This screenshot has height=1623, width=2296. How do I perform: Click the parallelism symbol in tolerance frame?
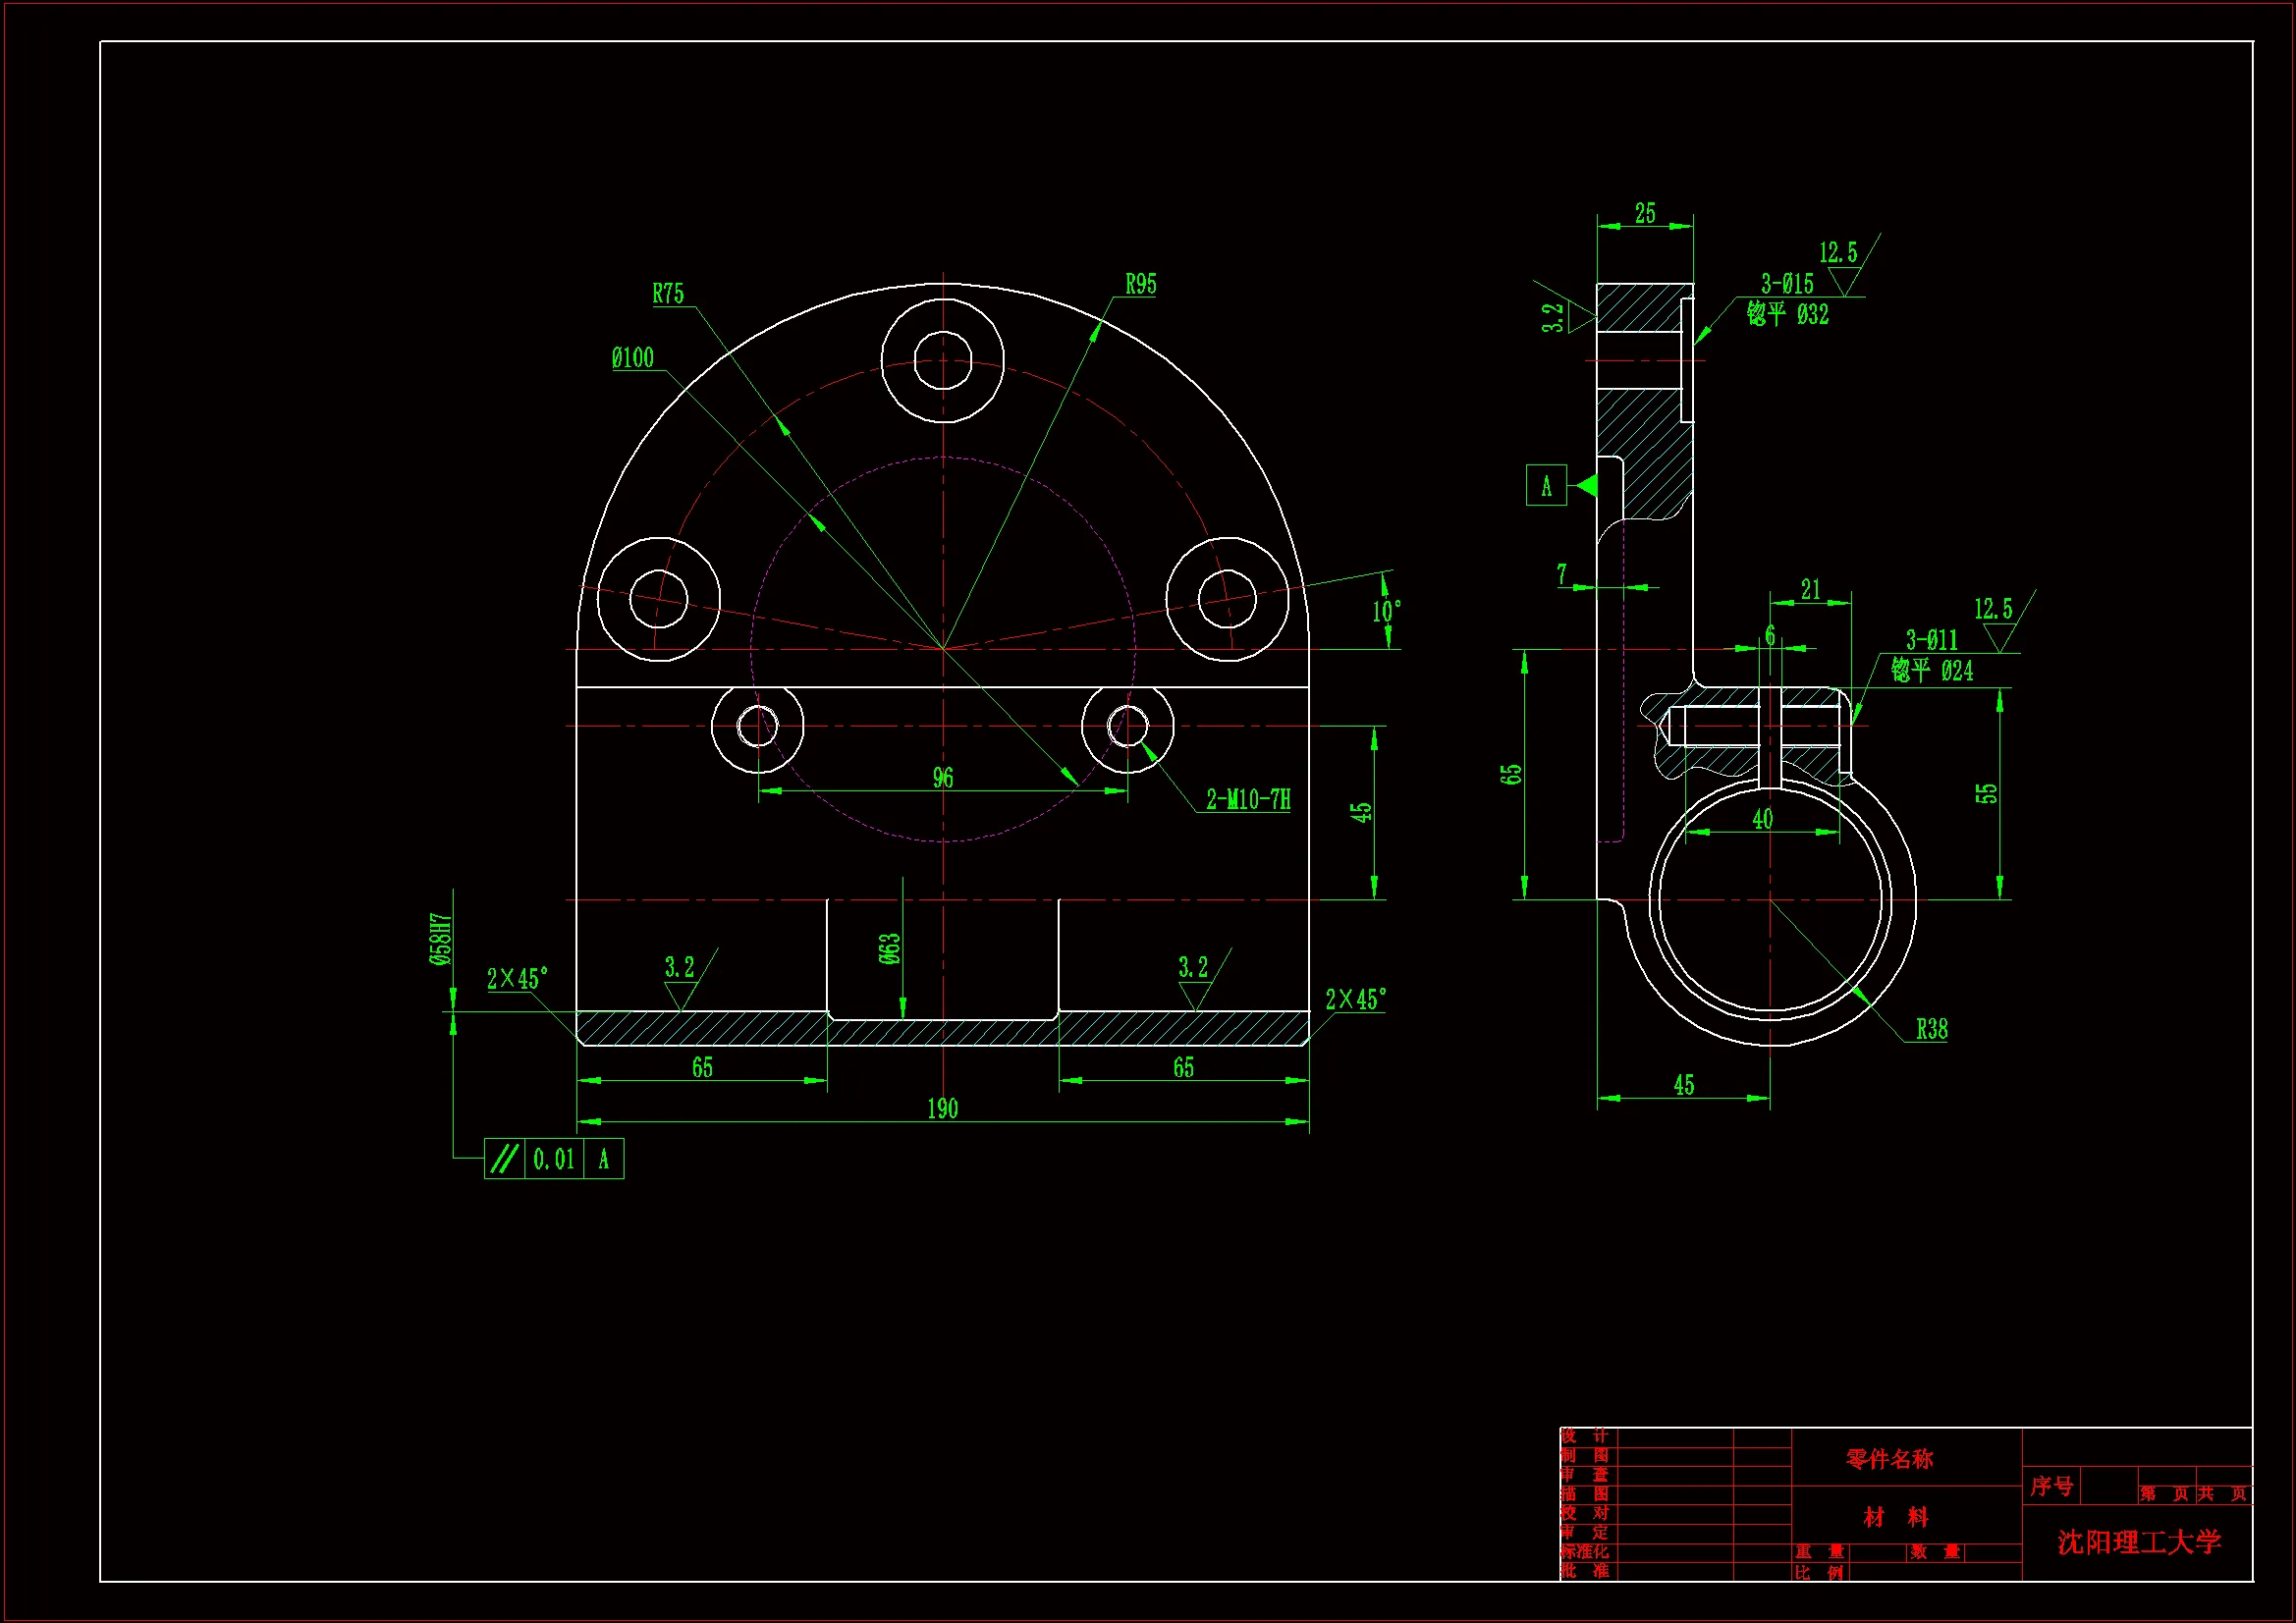pyautogui.click(x=504, y=1159)
